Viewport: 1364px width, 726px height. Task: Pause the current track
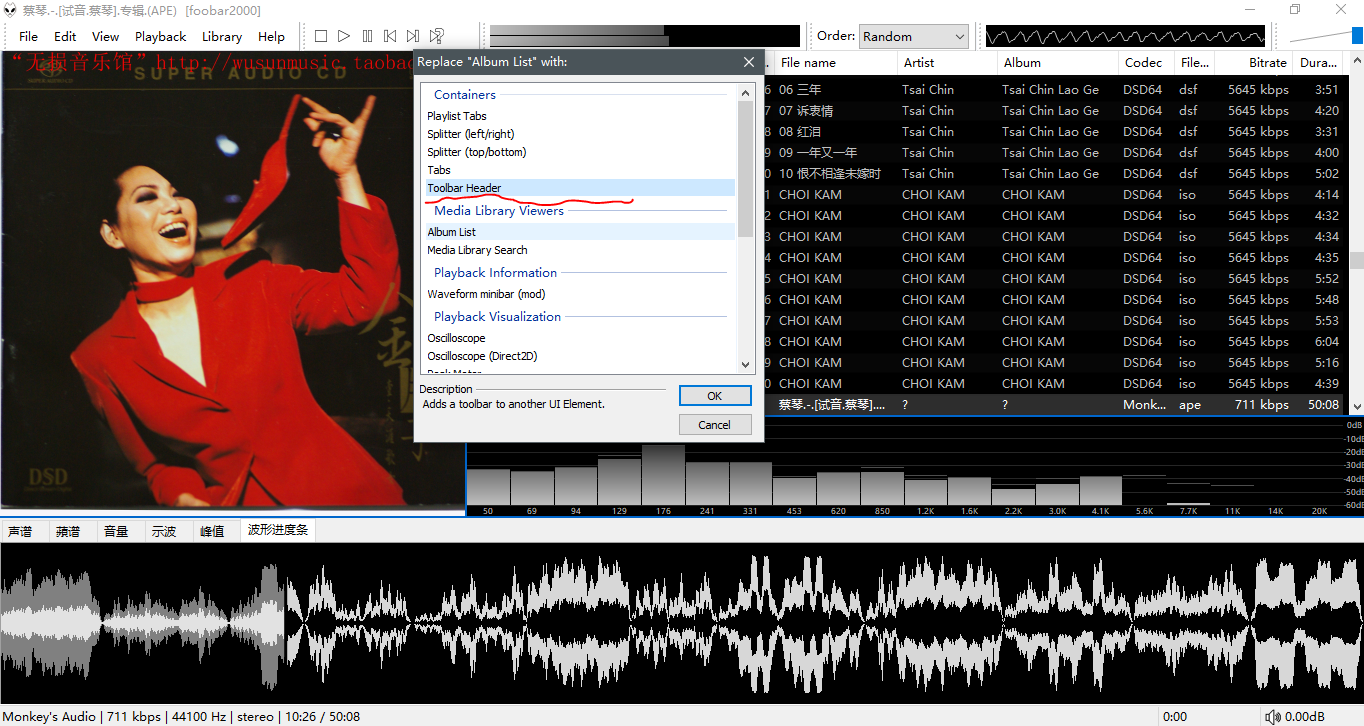point(368,36)
